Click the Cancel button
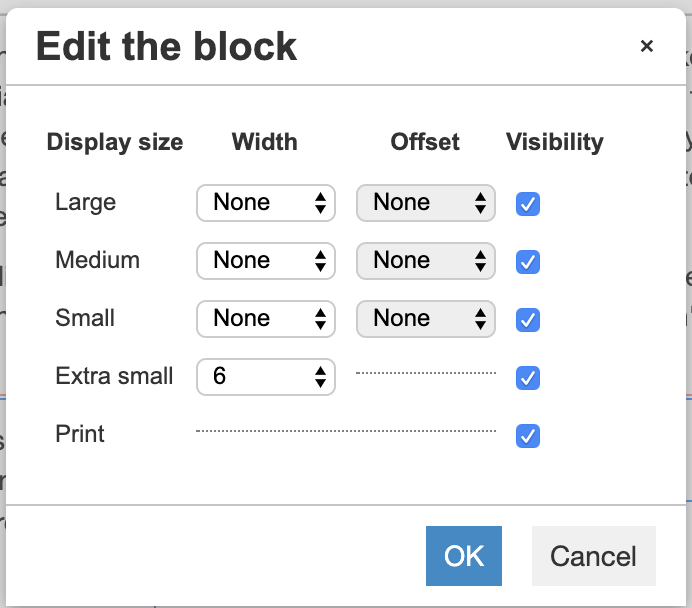Screen dimensions: 692x608 coord(594,556)
